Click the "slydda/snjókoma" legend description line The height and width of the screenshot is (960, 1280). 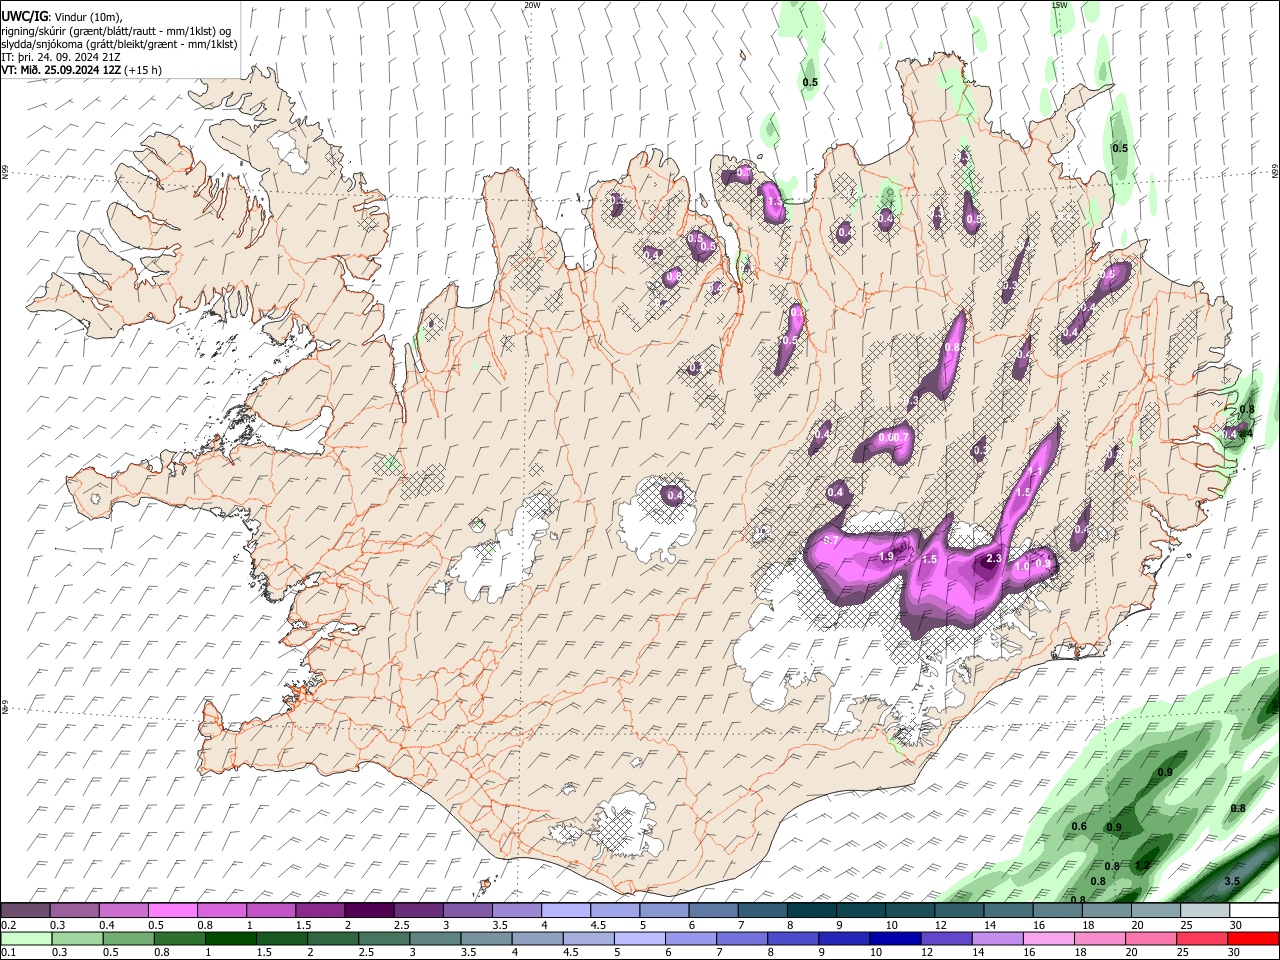click(119, 44)
